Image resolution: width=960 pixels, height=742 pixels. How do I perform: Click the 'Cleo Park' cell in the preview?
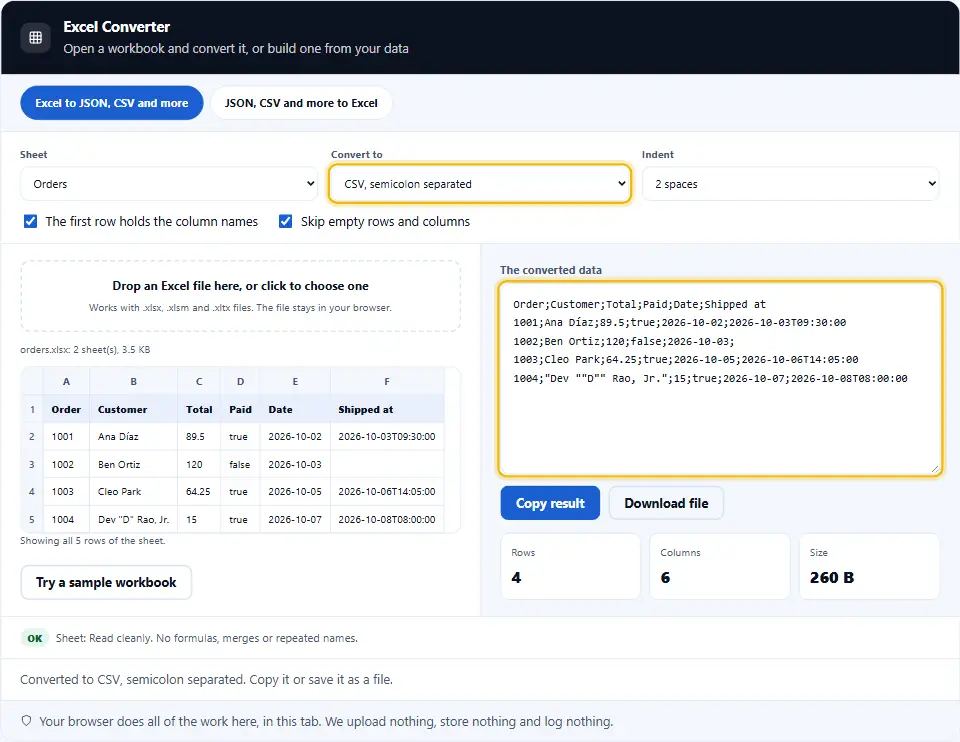click(133, 492)
